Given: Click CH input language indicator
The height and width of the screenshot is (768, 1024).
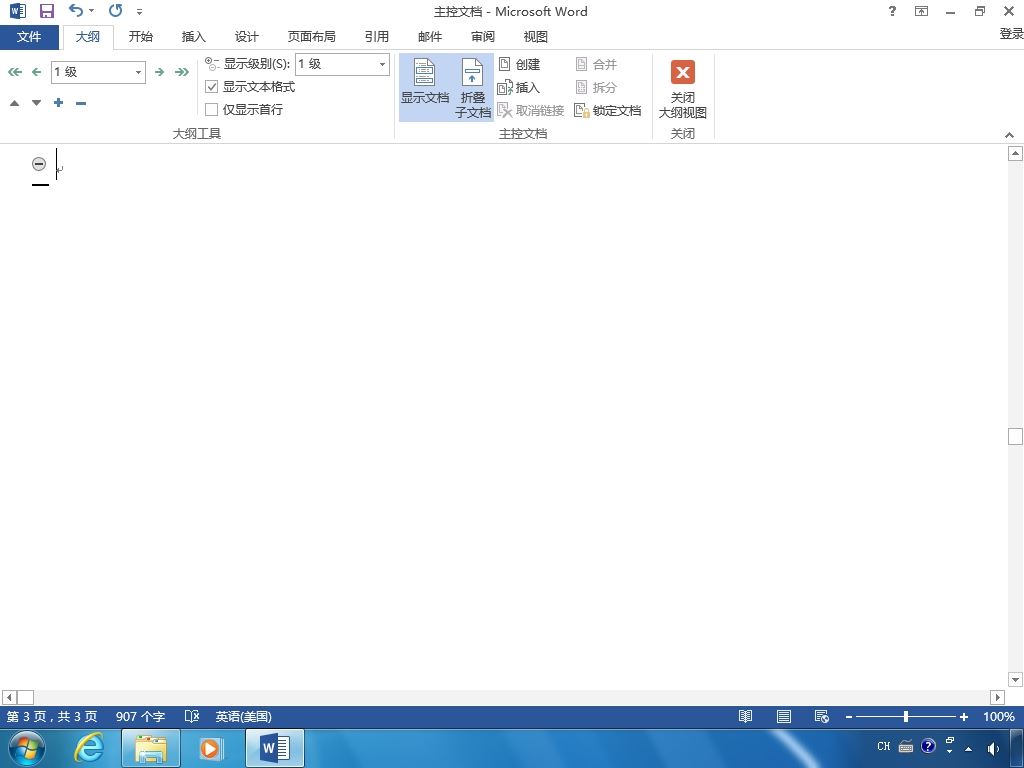Looking at the screenshot, I should point(884,746).
